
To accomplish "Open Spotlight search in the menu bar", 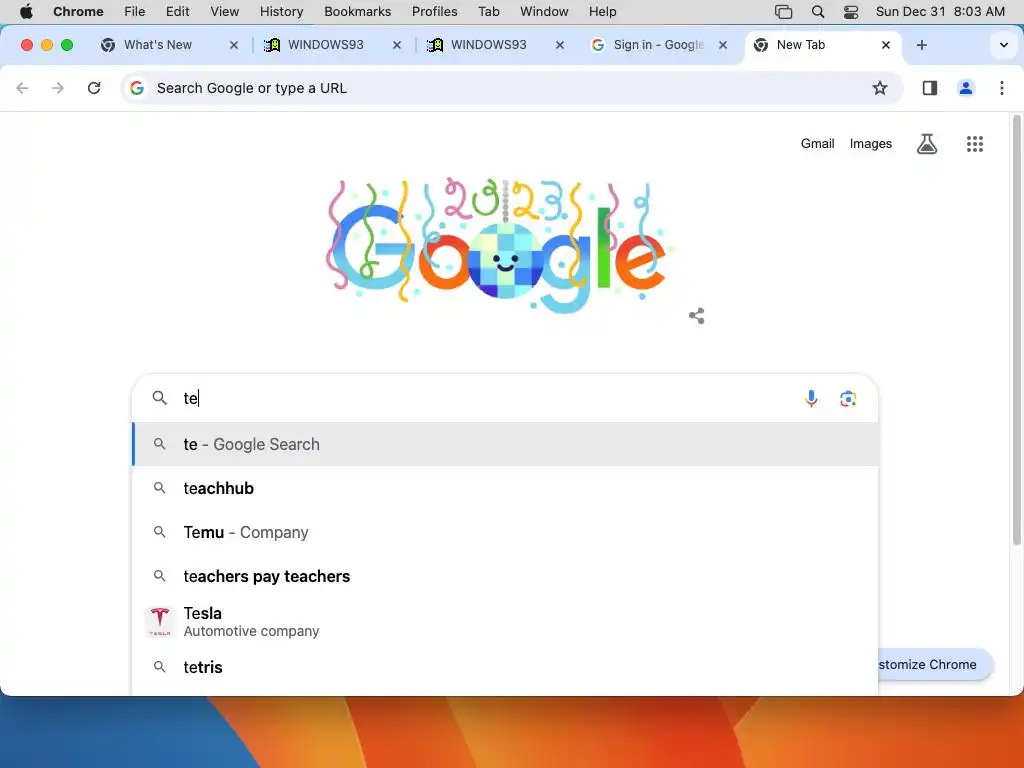I will coord(818,12).
